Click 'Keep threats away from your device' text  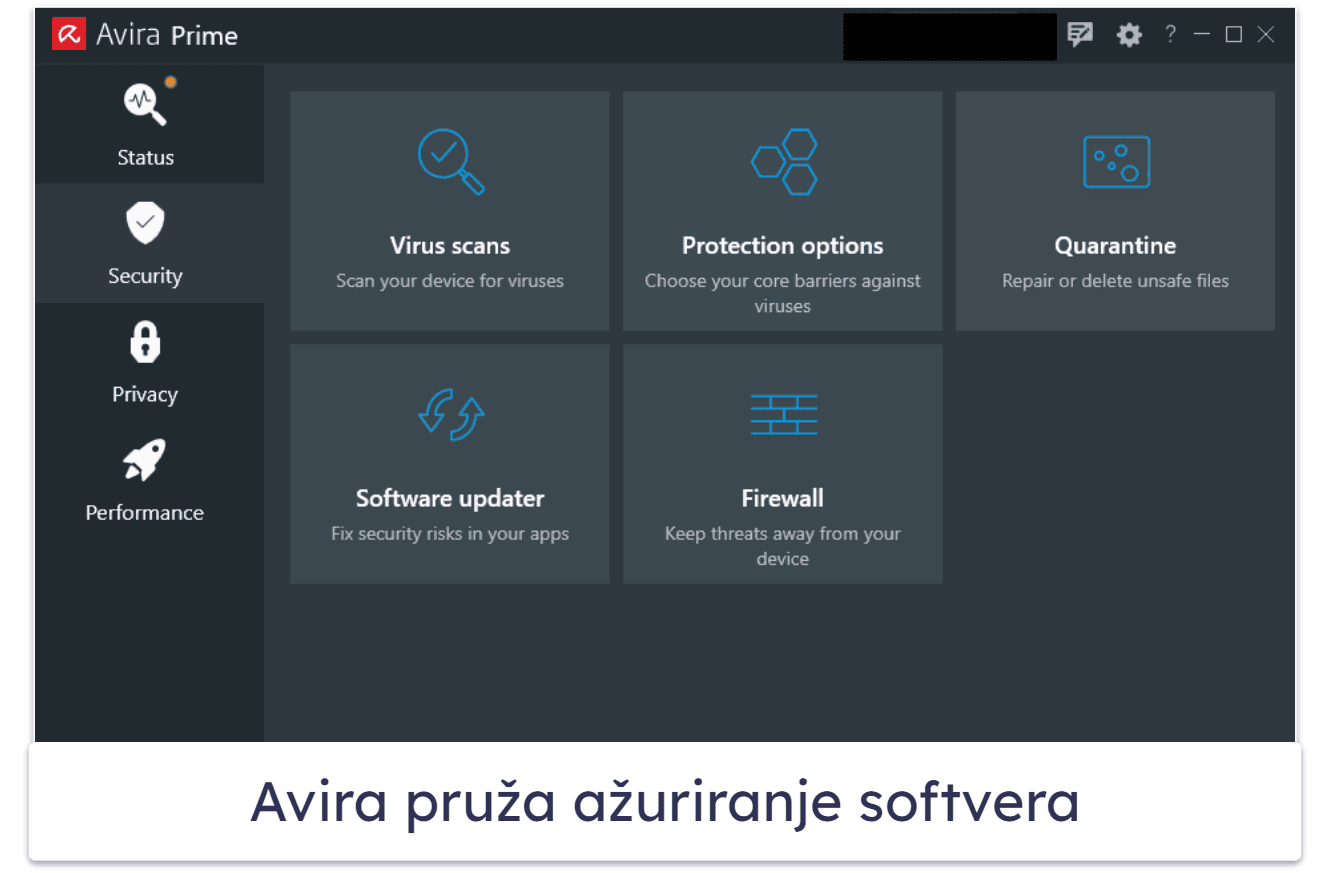click(x=783, y=546)
